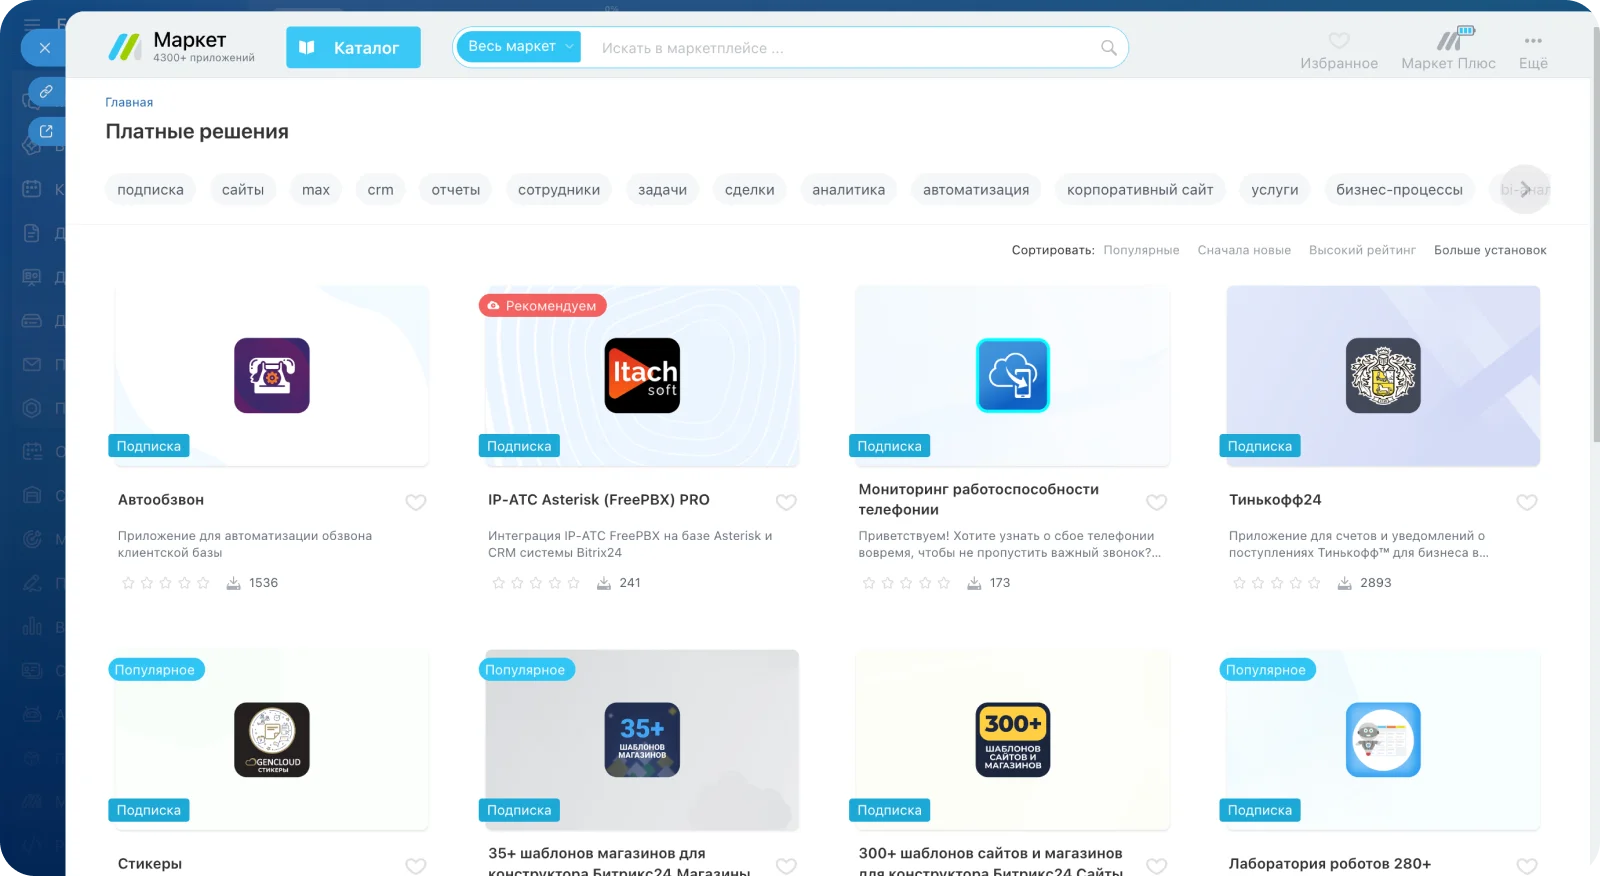This screenshot has width=1600, height=876.
Task: Sort by Высокий рейтинг
Action: point(1362,250)
